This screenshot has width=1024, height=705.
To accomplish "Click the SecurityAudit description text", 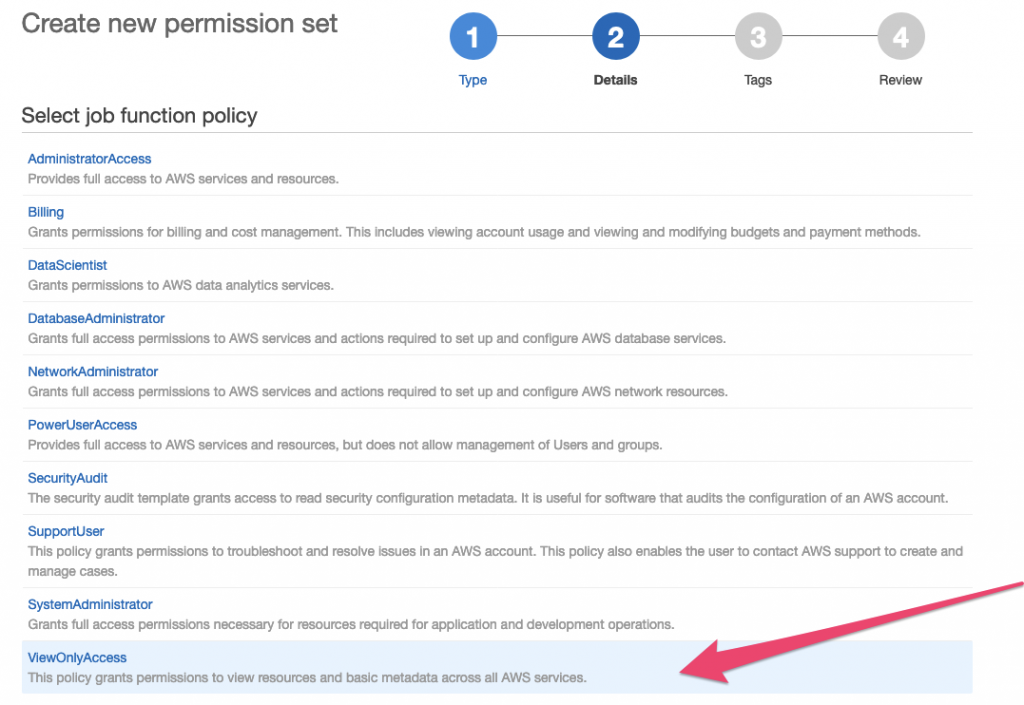I will [x=487, y=498].
